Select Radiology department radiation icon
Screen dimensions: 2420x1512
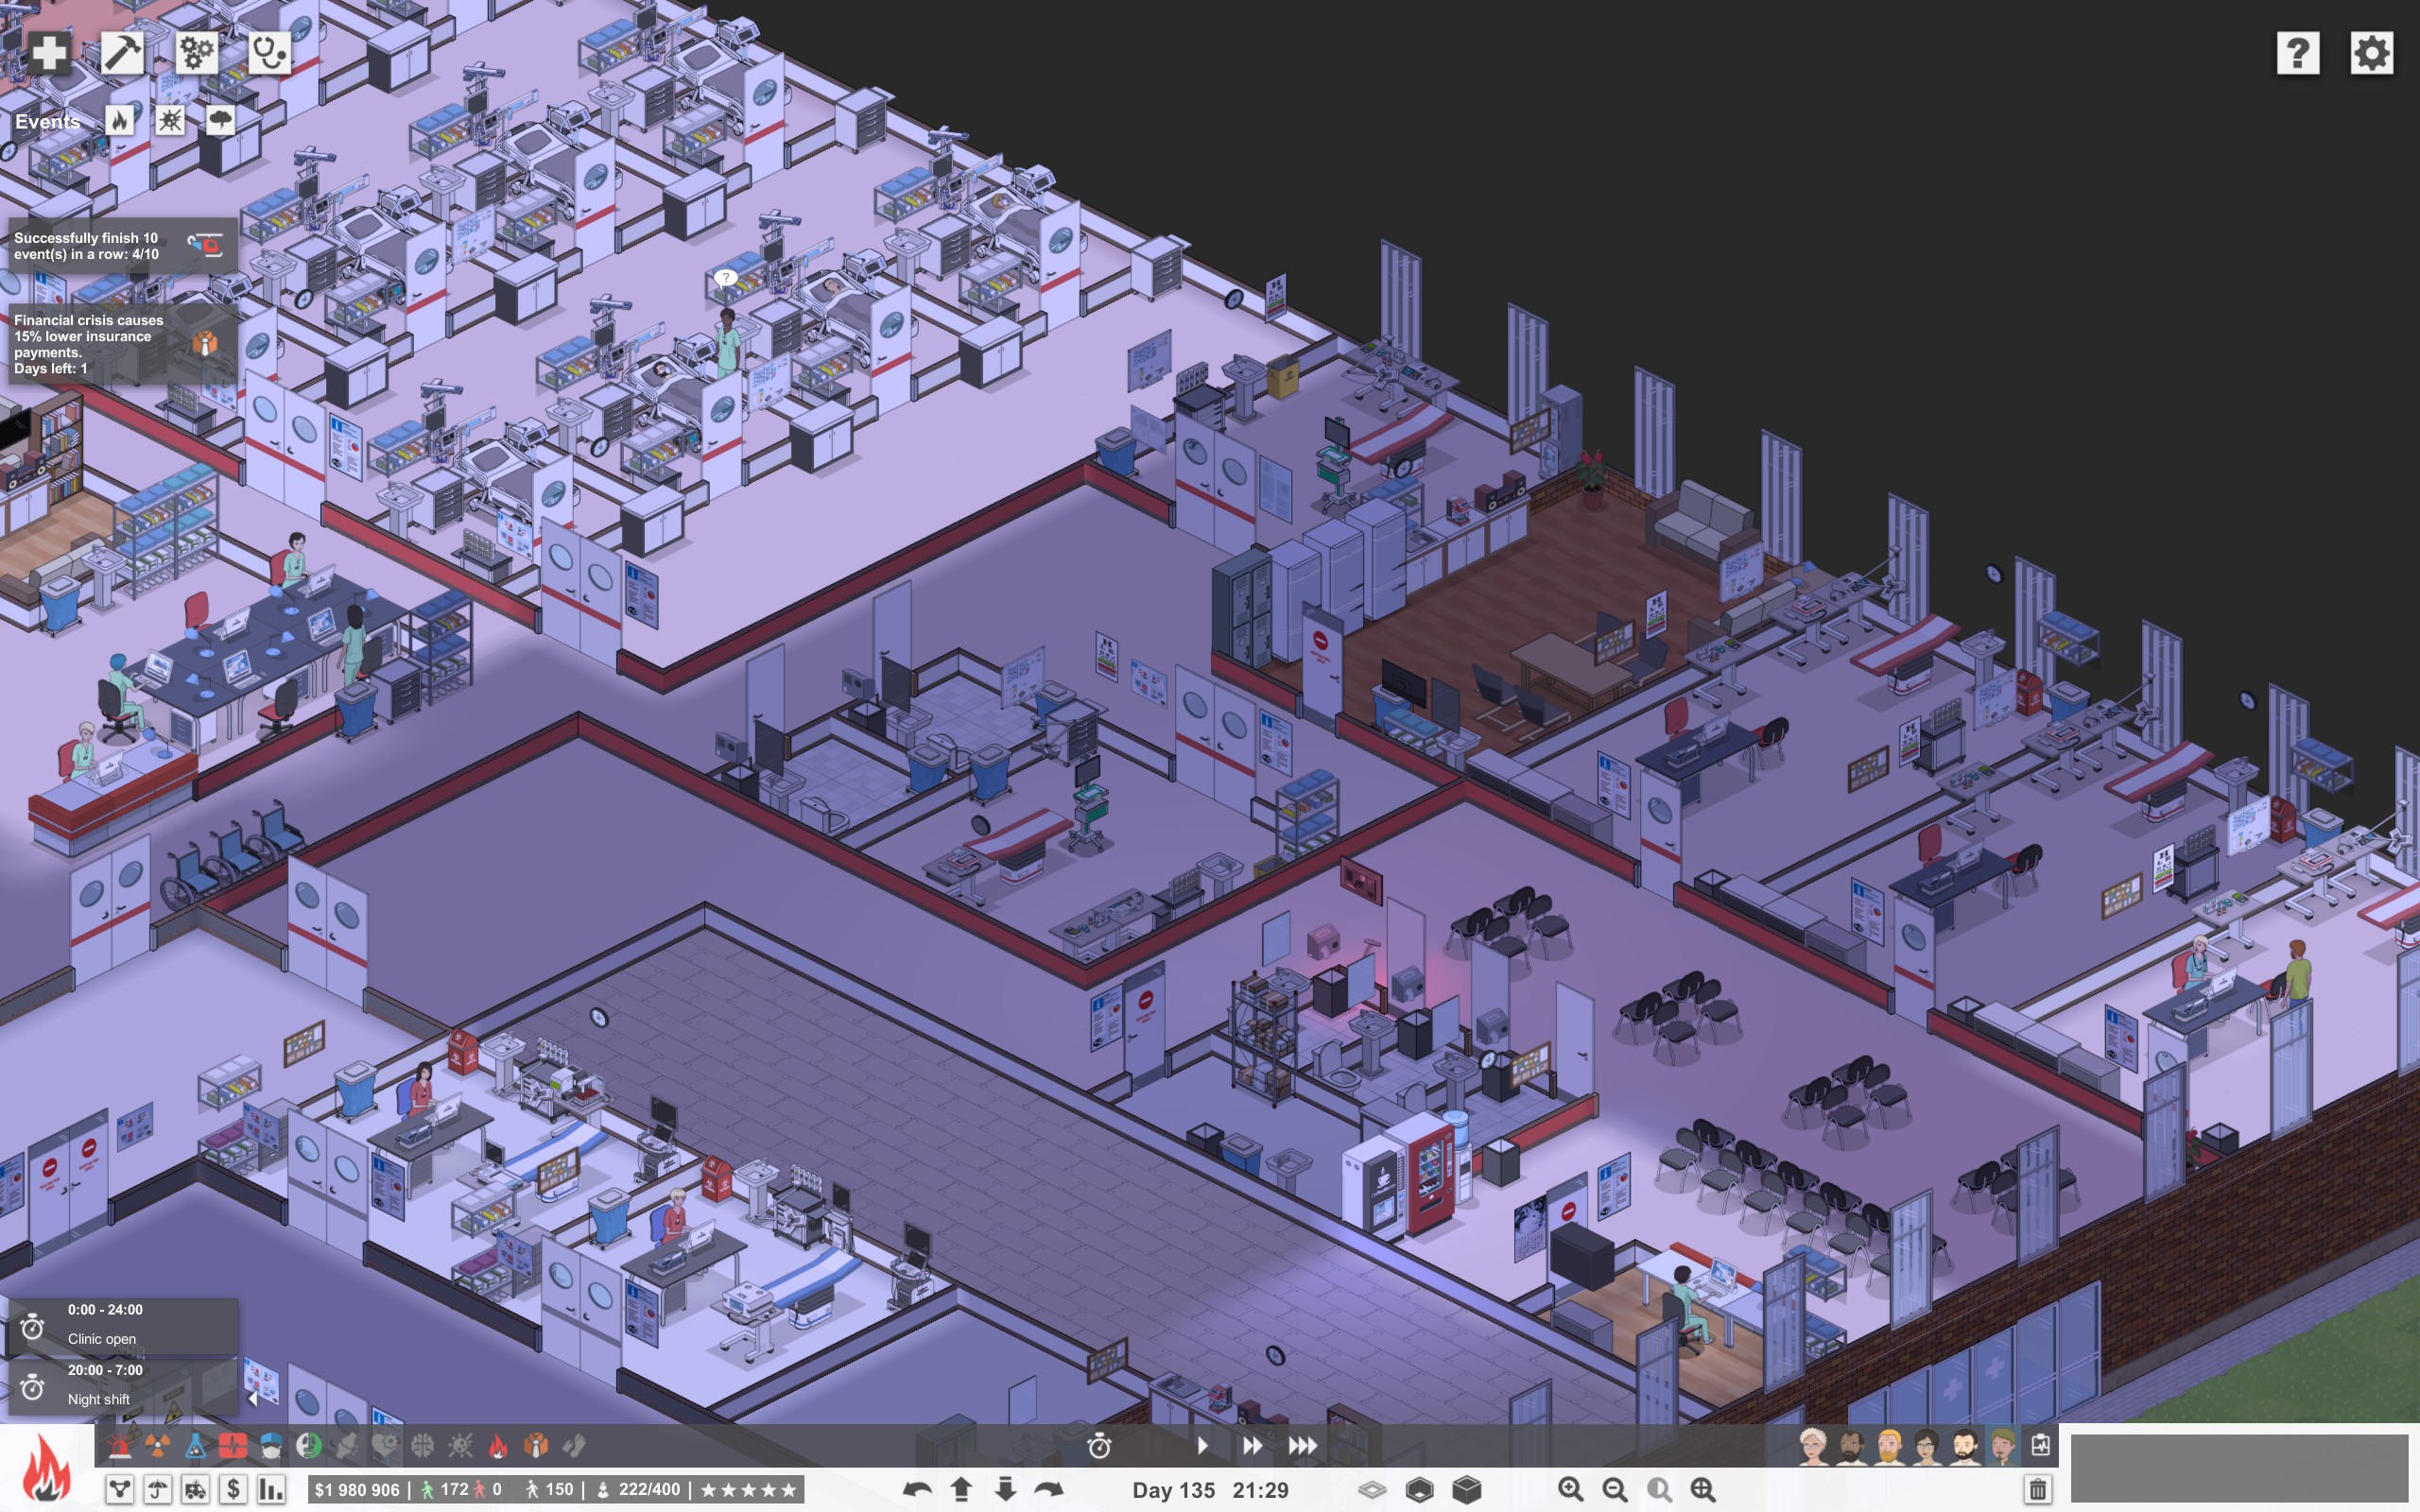(x=157, y=1445)
